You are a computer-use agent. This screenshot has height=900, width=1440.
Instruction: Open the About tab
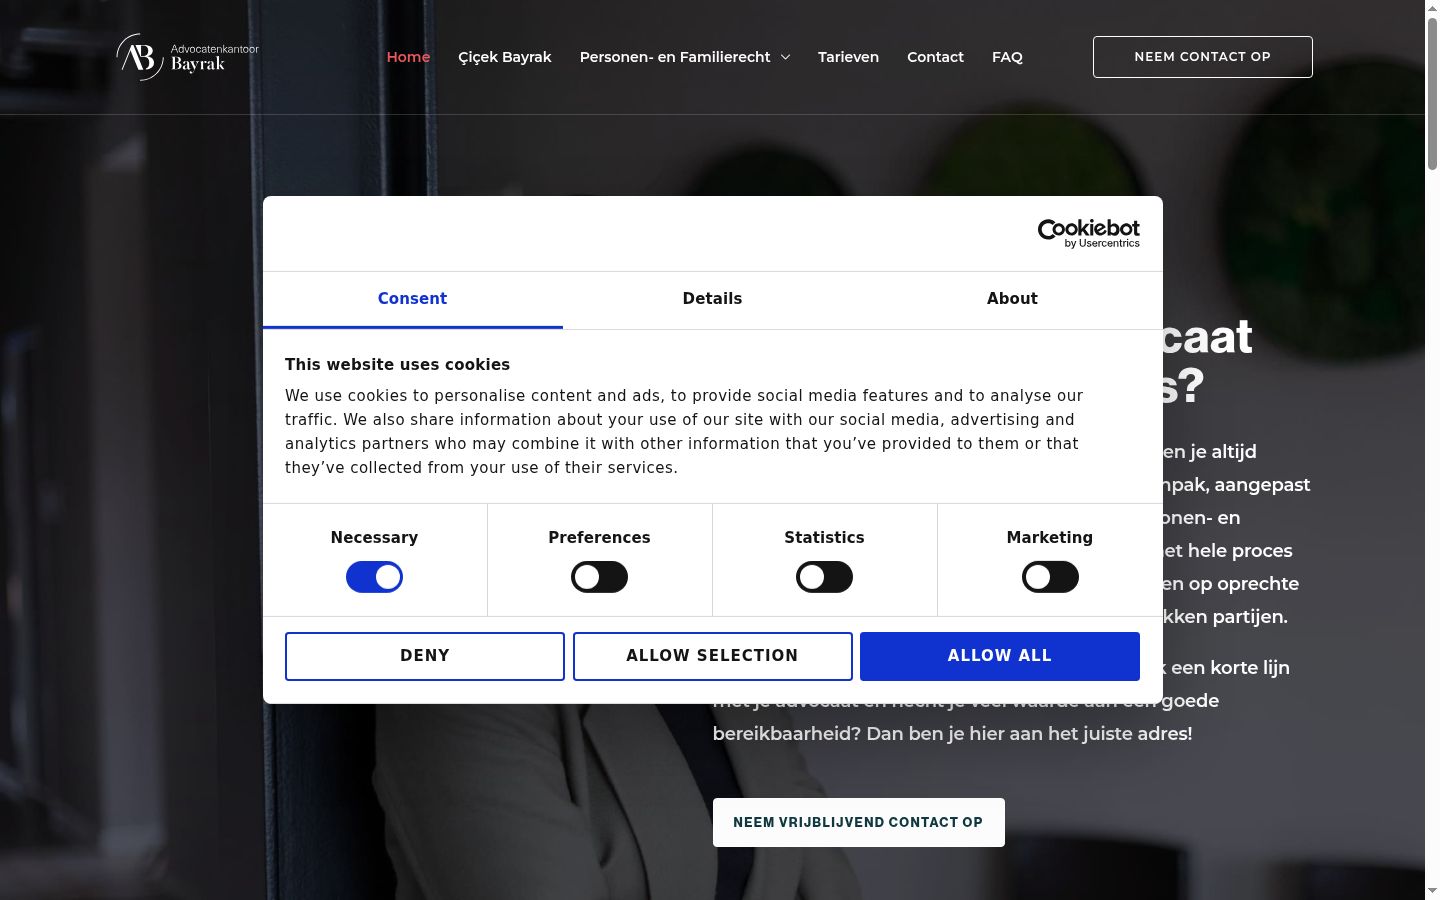point(1012,299)
